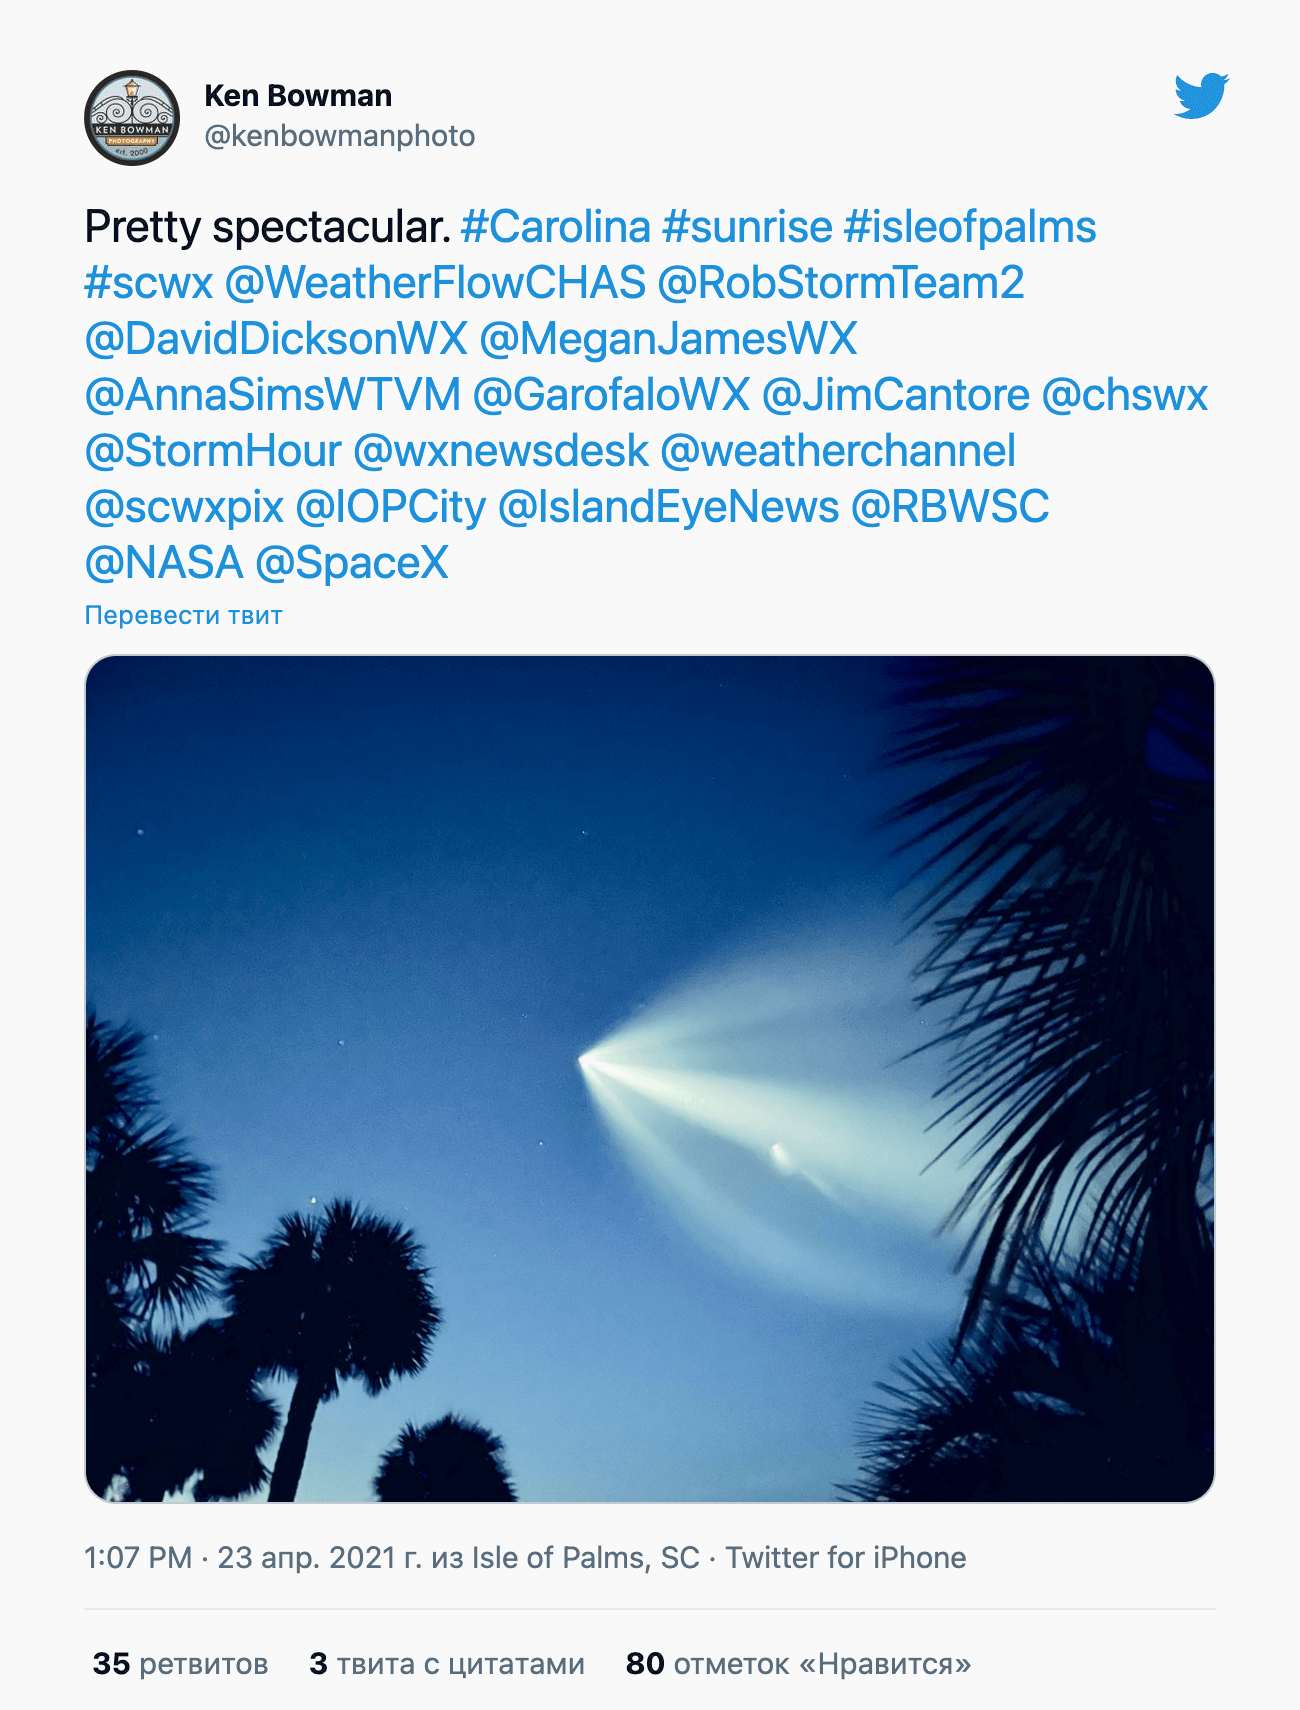Screen dimensions: 1300x1710
Task: Open Ken Bowman's profile avatar
Action: tap(132, 118)
